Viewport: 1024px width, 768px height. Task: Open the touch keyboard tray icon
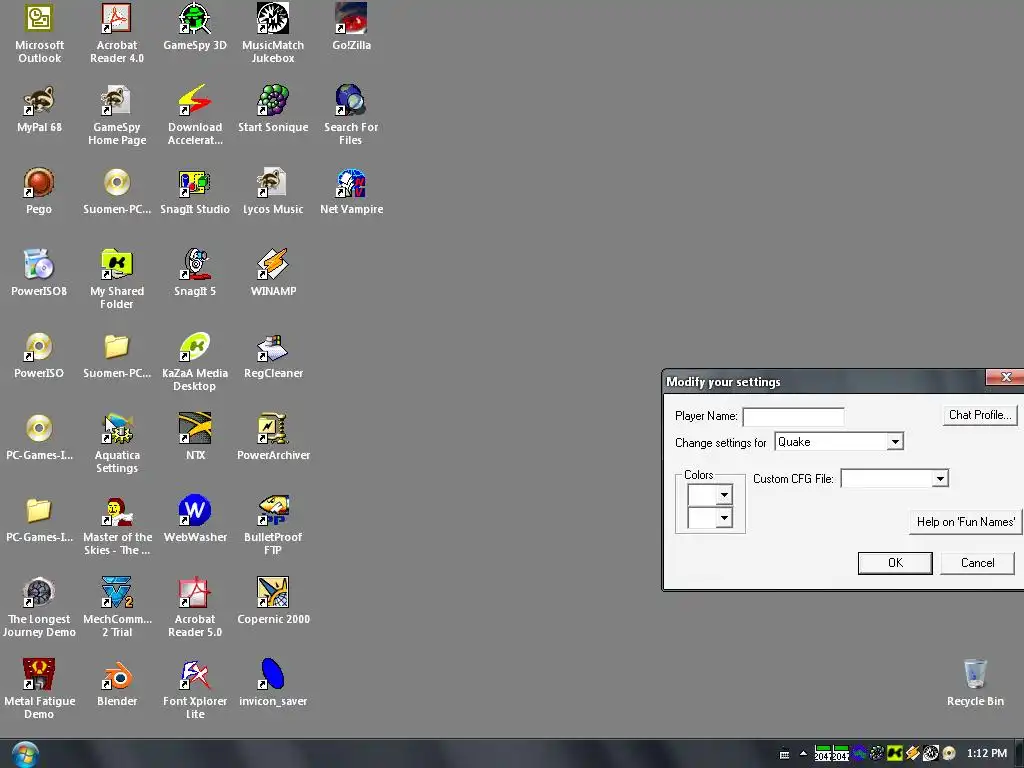[784, 754]
